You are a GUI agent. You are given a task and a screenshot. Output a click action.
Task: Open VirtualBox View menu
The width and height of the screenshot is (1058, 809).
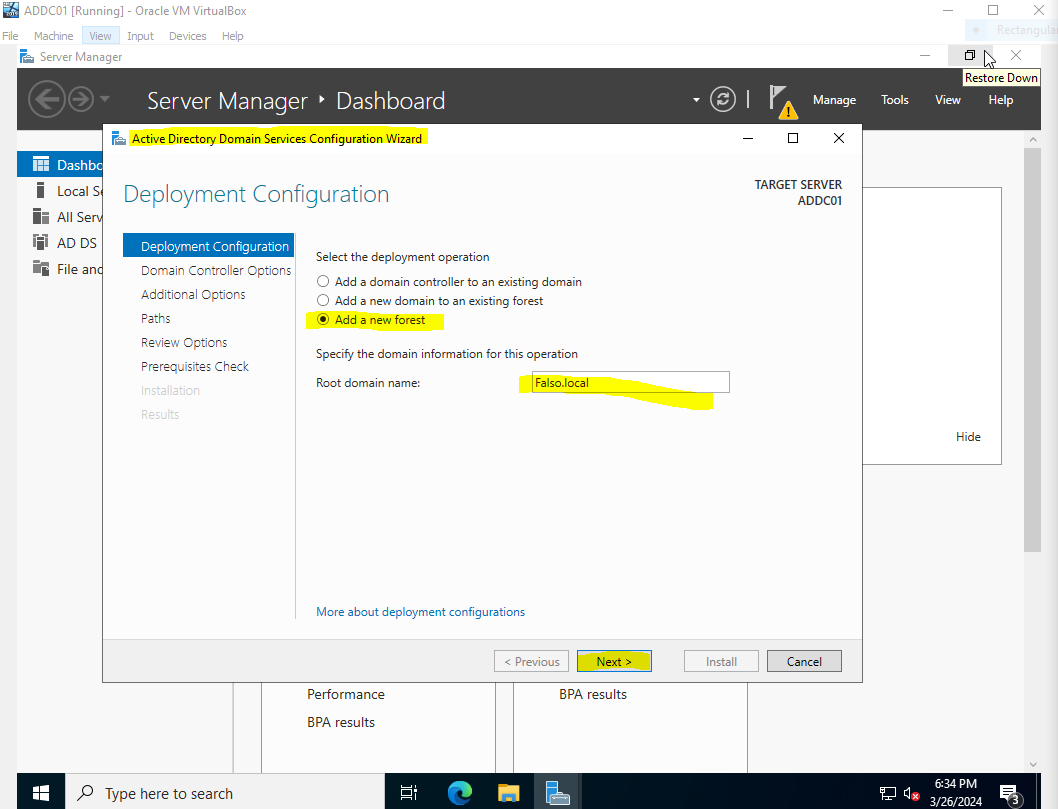click(100, 36)
